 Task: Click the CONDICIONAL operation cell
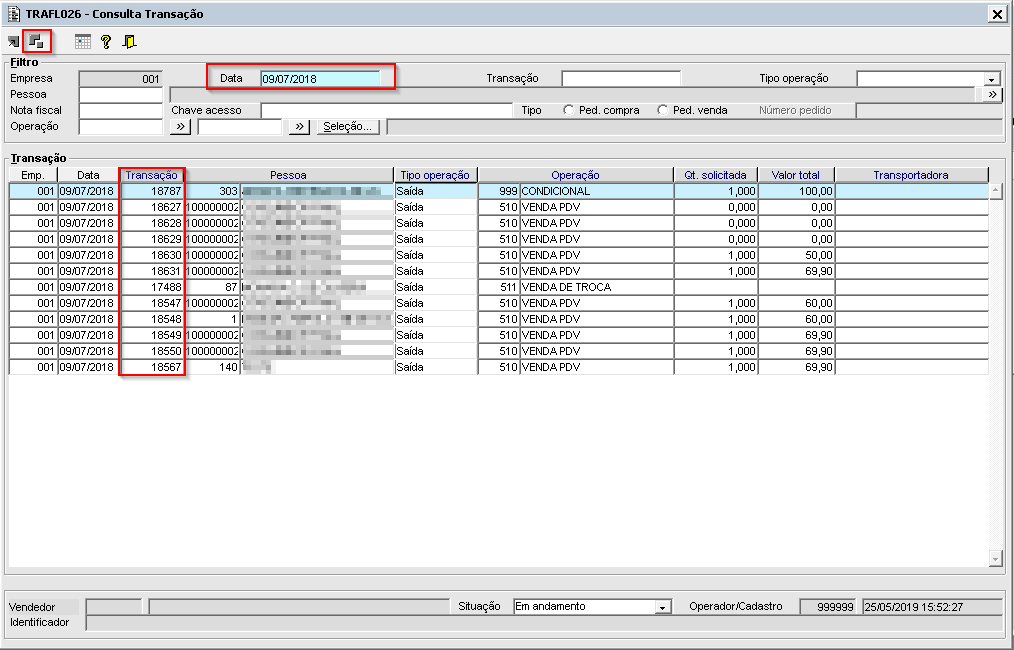[x=596, y=191]
